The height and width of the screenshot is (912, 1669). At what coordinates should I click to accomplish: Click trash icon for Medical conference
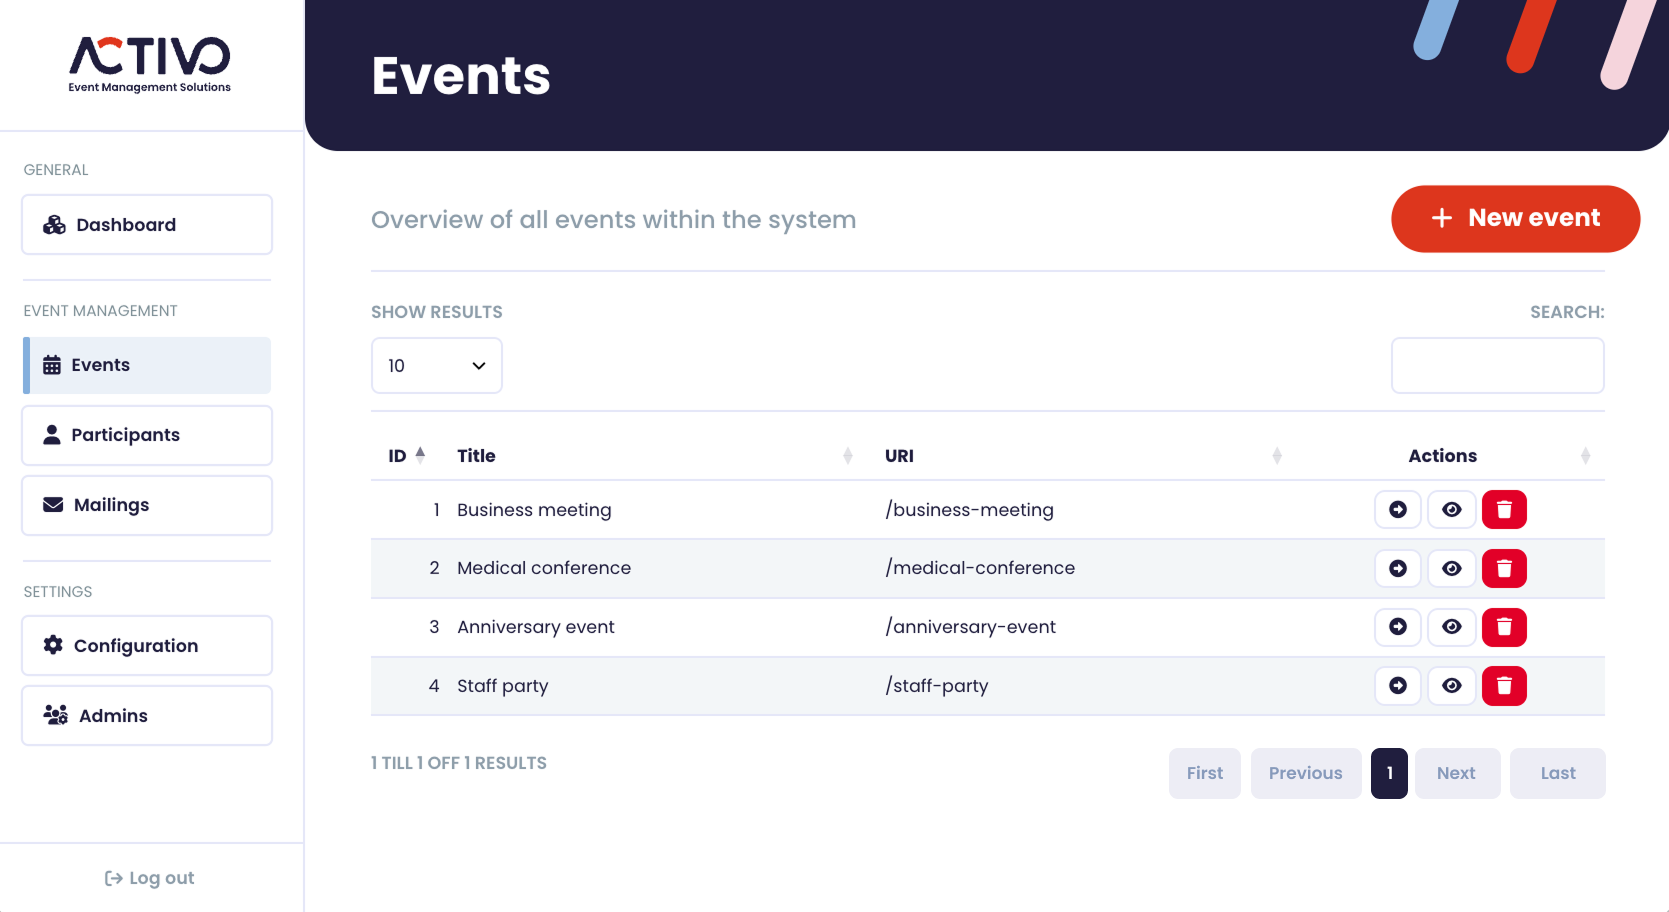tap(1503, 568)
